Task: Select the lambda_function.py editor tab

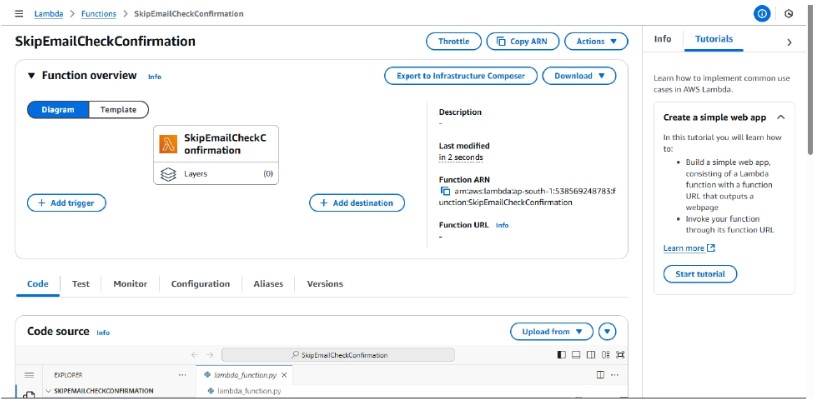Action: (245, 375)
